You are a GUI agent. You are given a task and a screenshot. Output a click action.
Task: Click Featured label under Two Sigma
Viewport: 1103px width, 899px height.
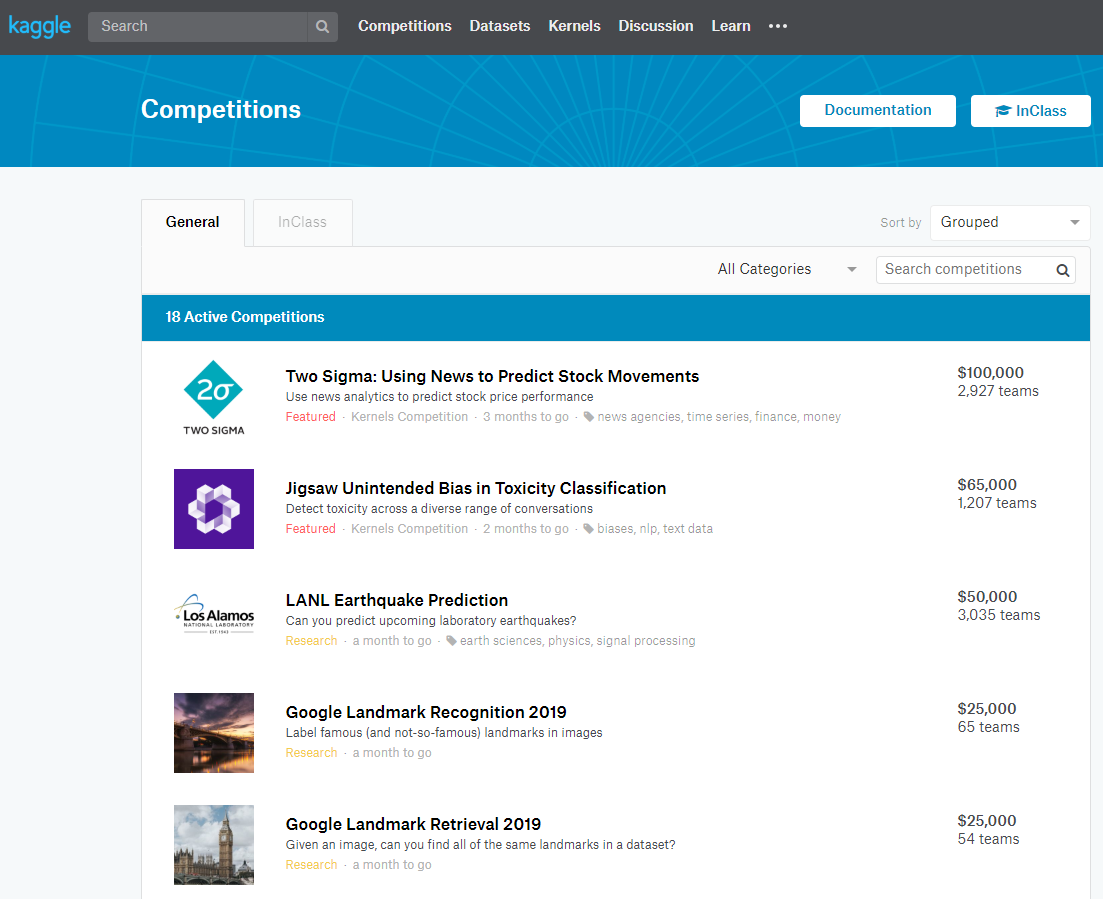[310, 416]
